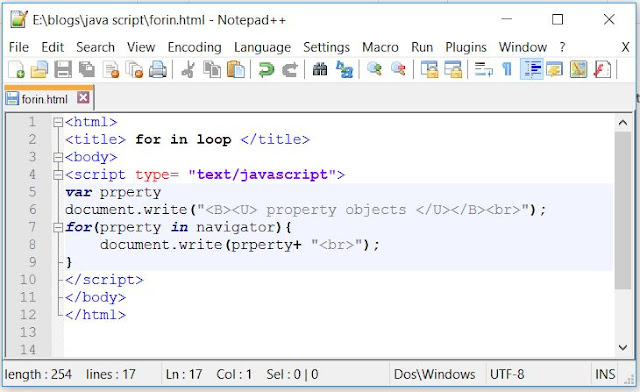
Task: Collapse the for loop fold marker line 7
Action: [x=58, y=227]
